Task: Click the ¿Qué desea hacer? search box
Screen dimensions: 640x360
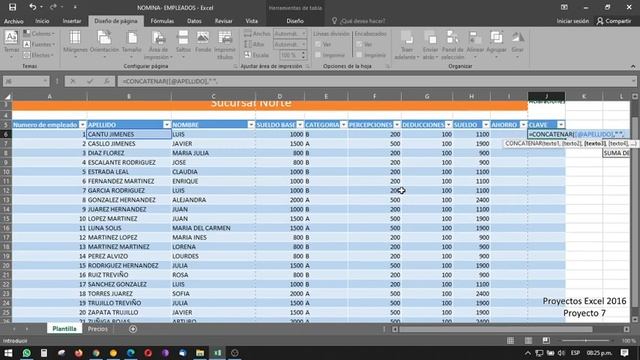Action: (x=362, y=21)
